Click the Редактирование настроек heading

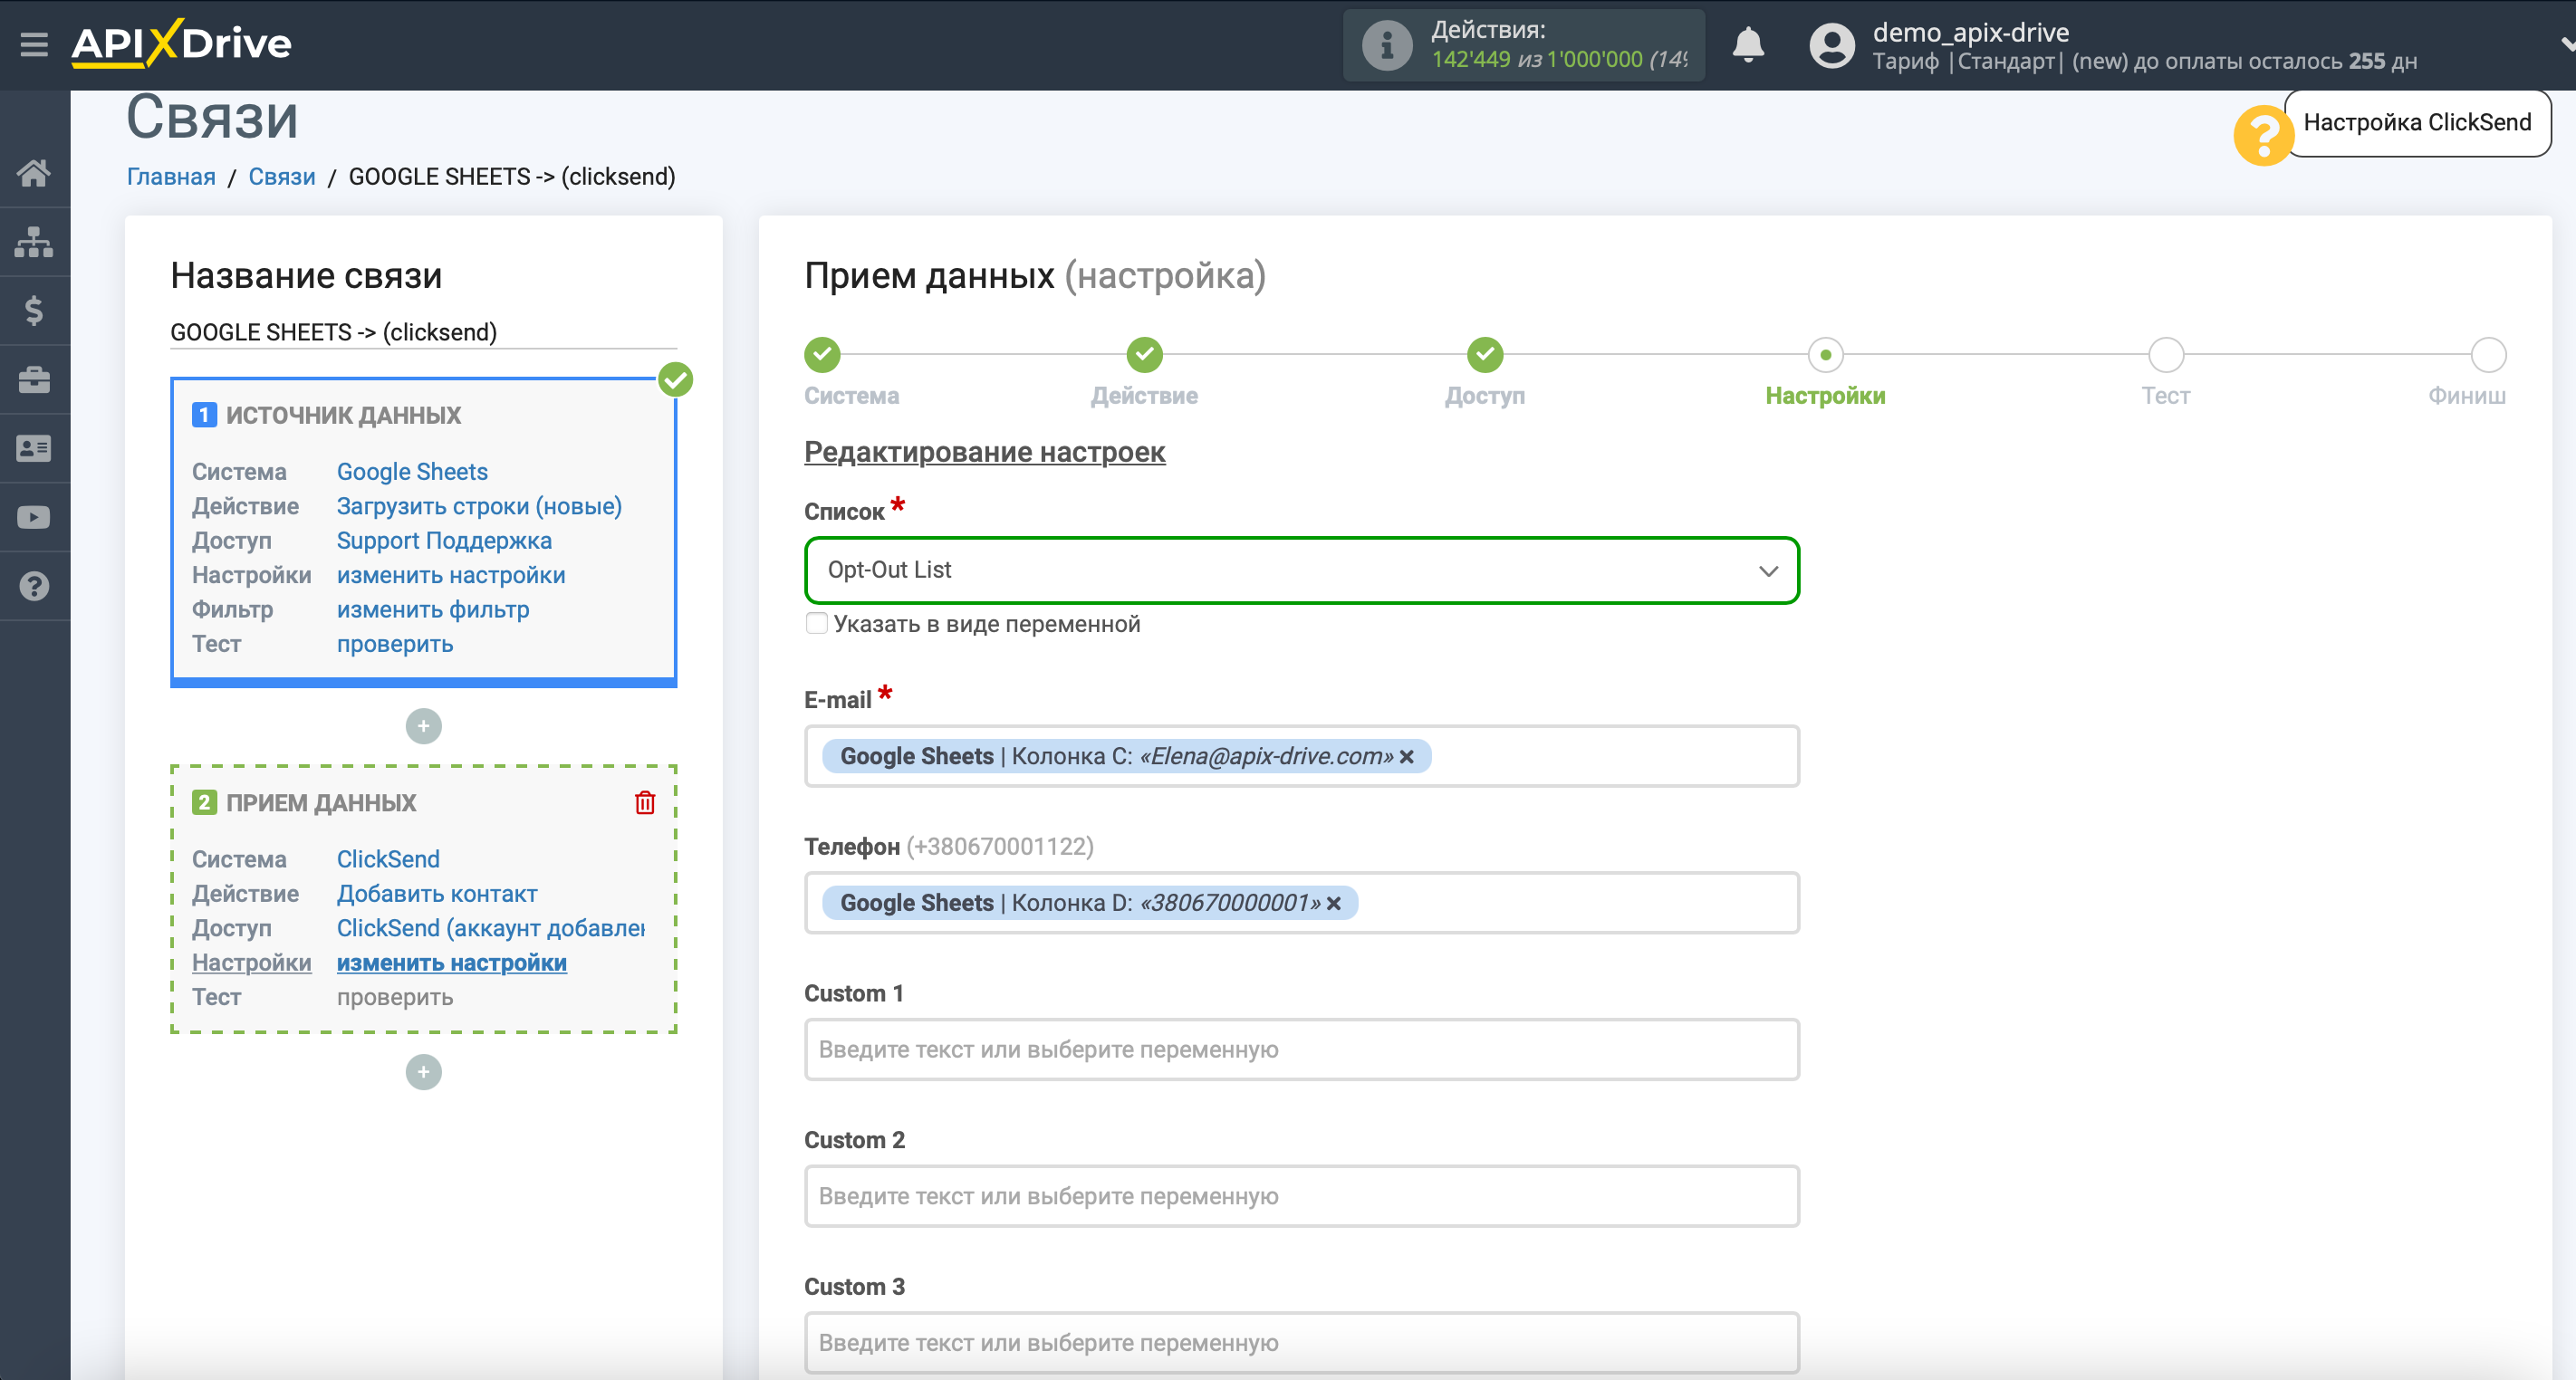pos(985,452)
